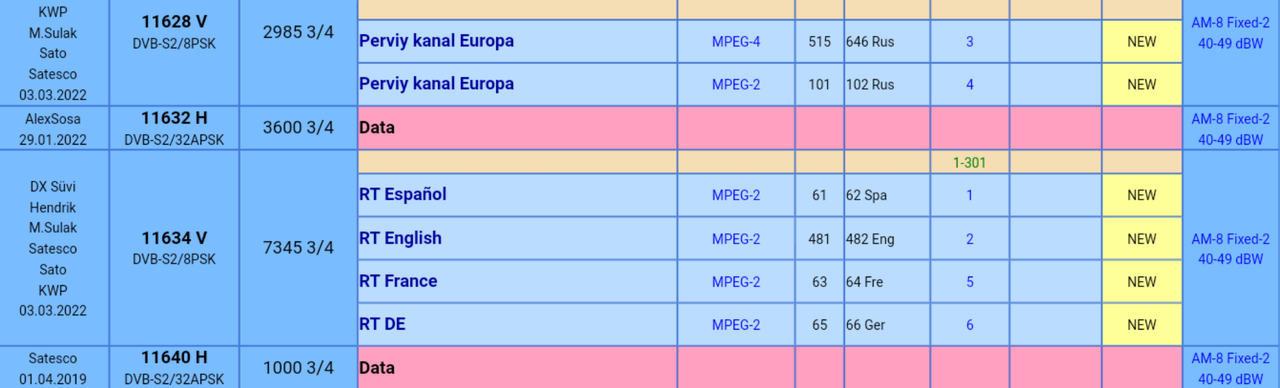
Task: Click the MPEG-4 format link
Action: 736,42
